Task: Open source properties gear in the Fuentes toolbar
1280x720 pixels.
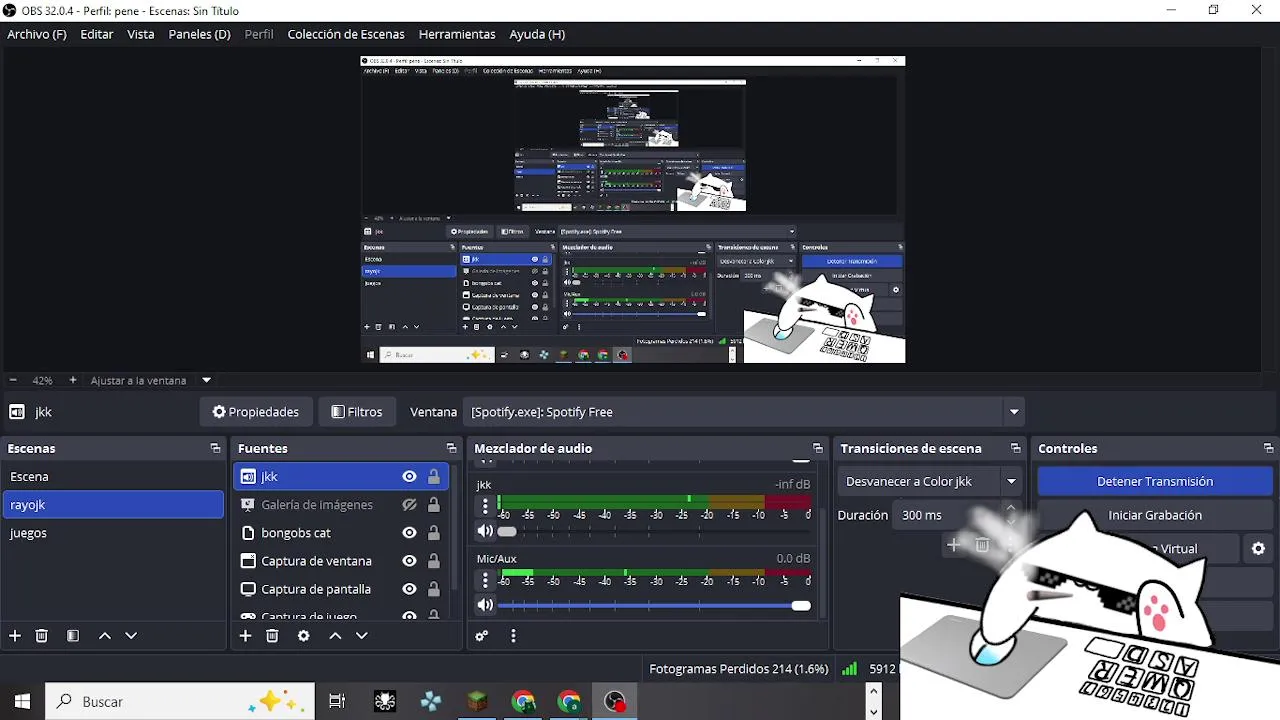Action: (304, 636)
